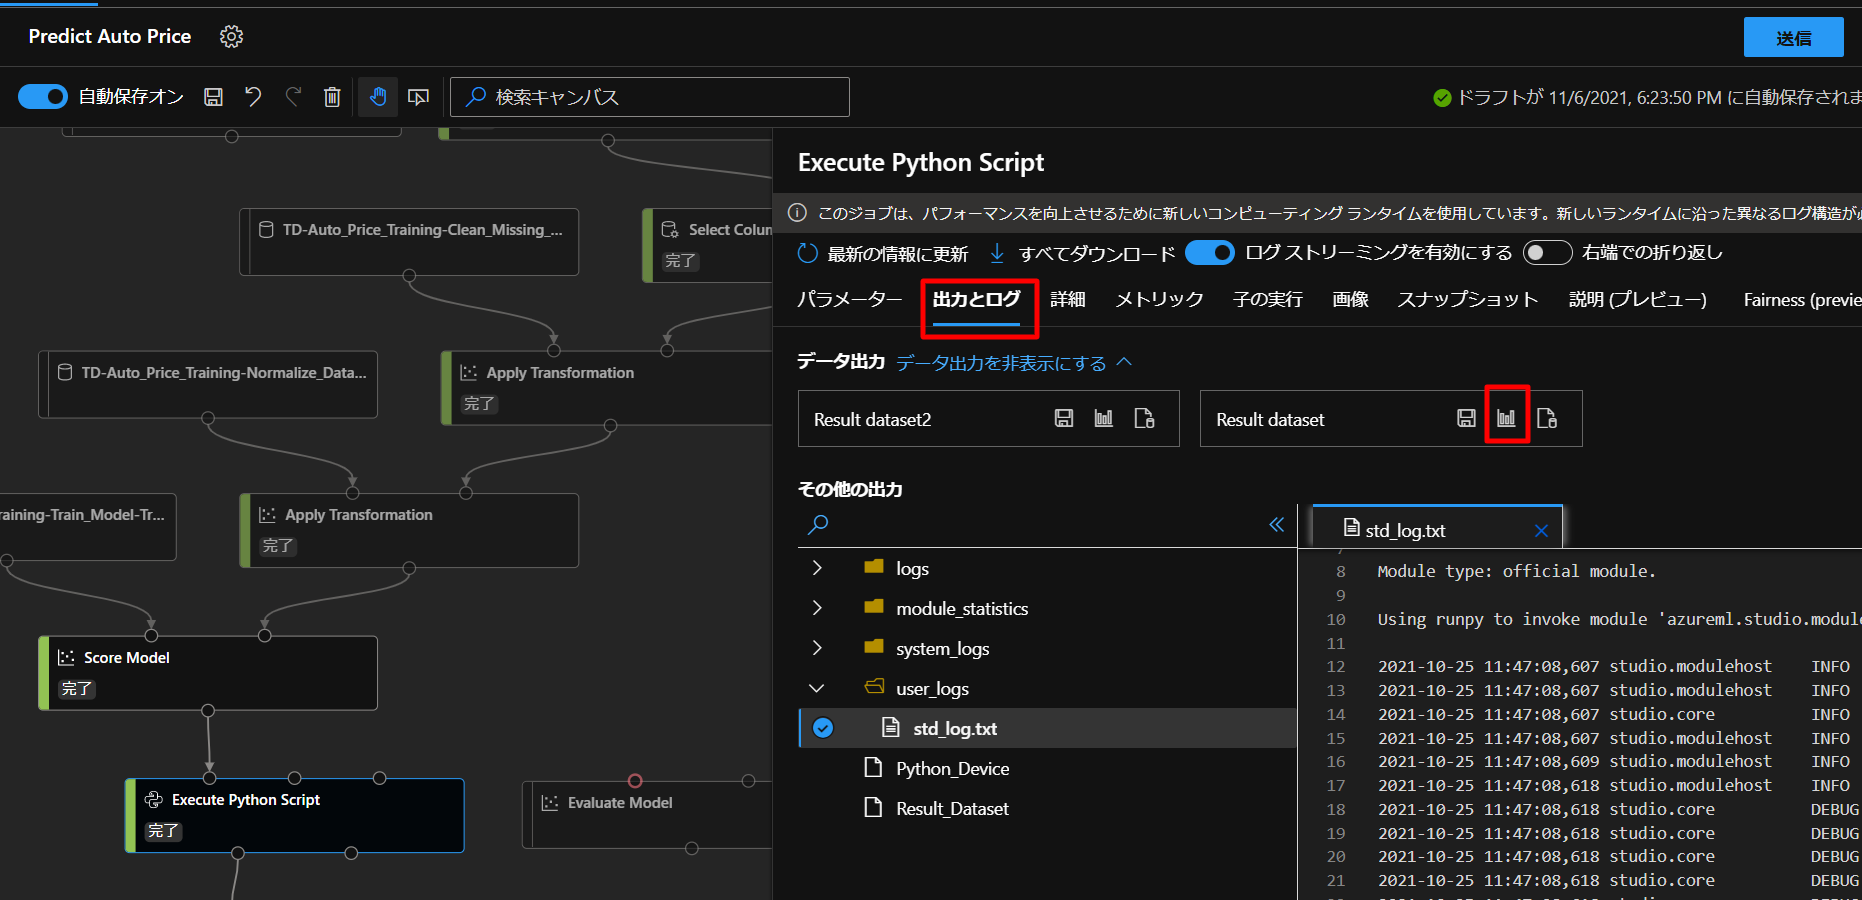Click the save draft icon in toolbar
This screenshot has width=1862, height=900.
213,97
